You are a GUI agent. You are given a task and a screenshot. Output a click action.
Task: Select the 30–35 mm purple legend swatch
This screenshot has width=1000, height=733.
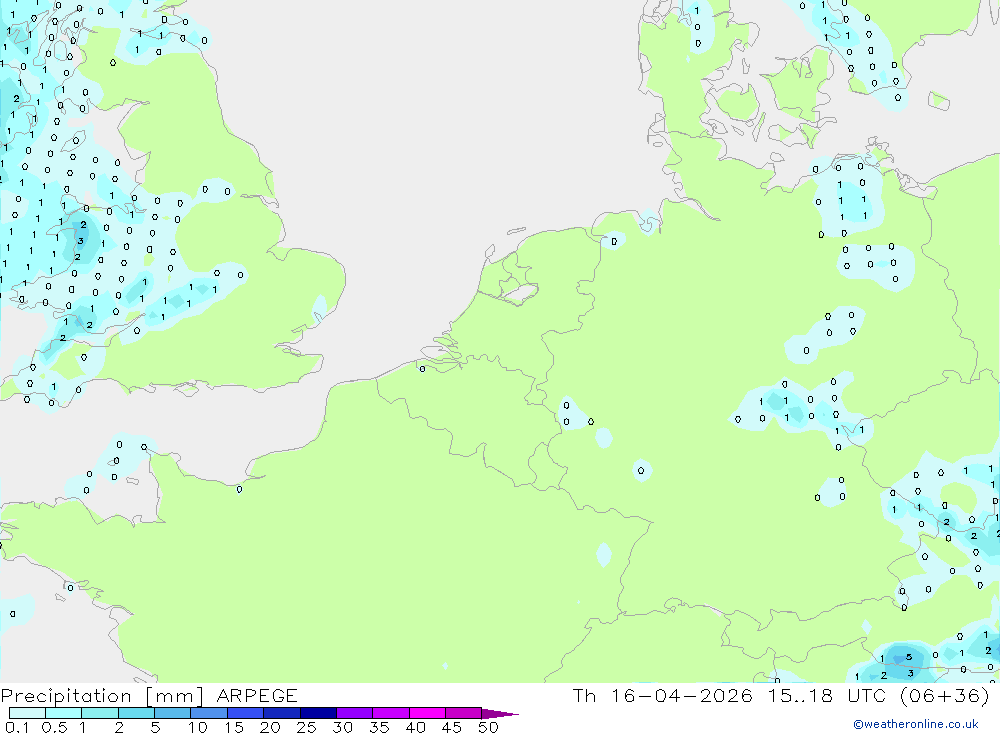(355, 713)
